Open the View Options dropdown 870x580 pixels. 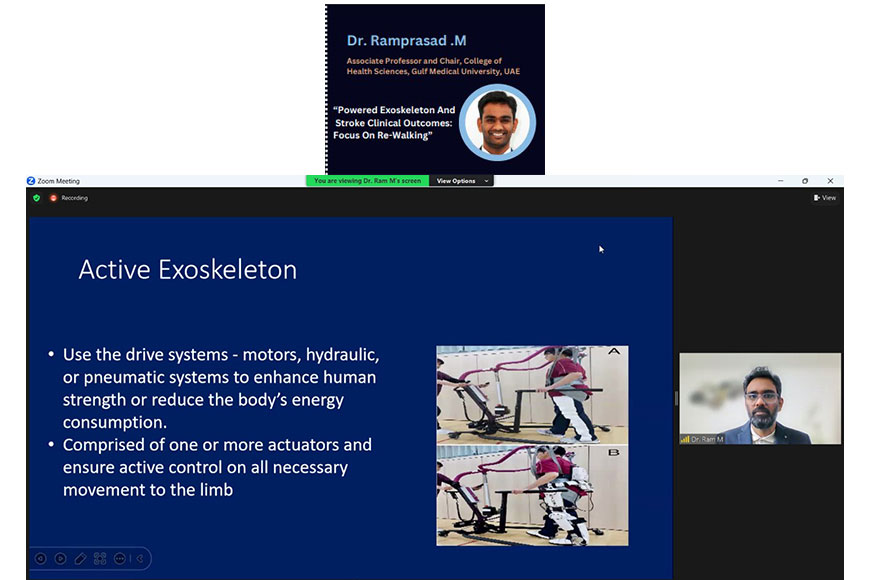click(x=462, y=181)
